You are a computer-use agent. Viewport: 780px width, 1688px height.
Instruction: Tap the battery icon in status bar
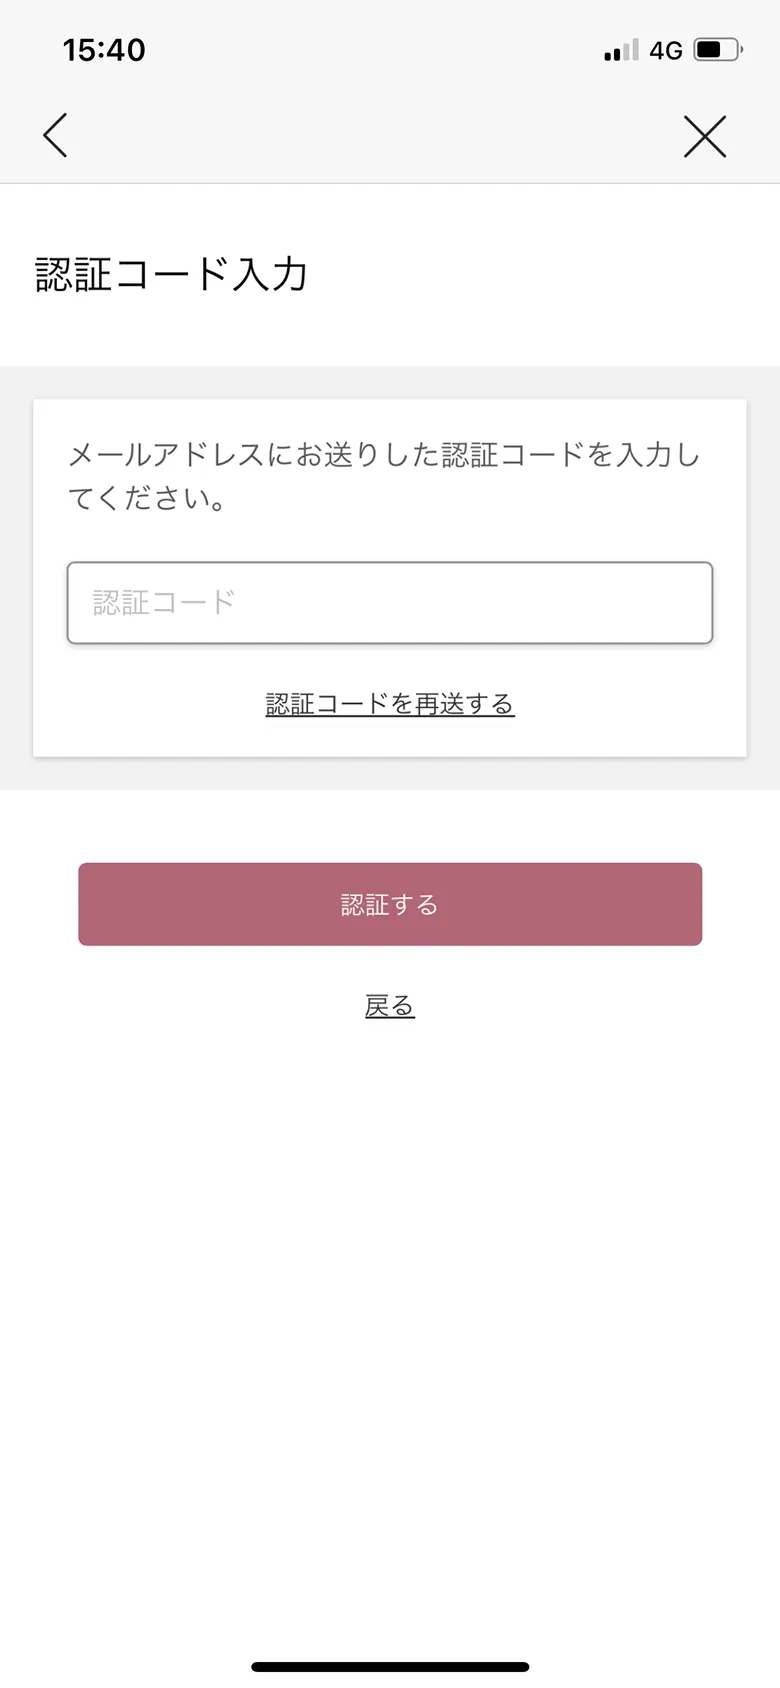tap(718, 50)
